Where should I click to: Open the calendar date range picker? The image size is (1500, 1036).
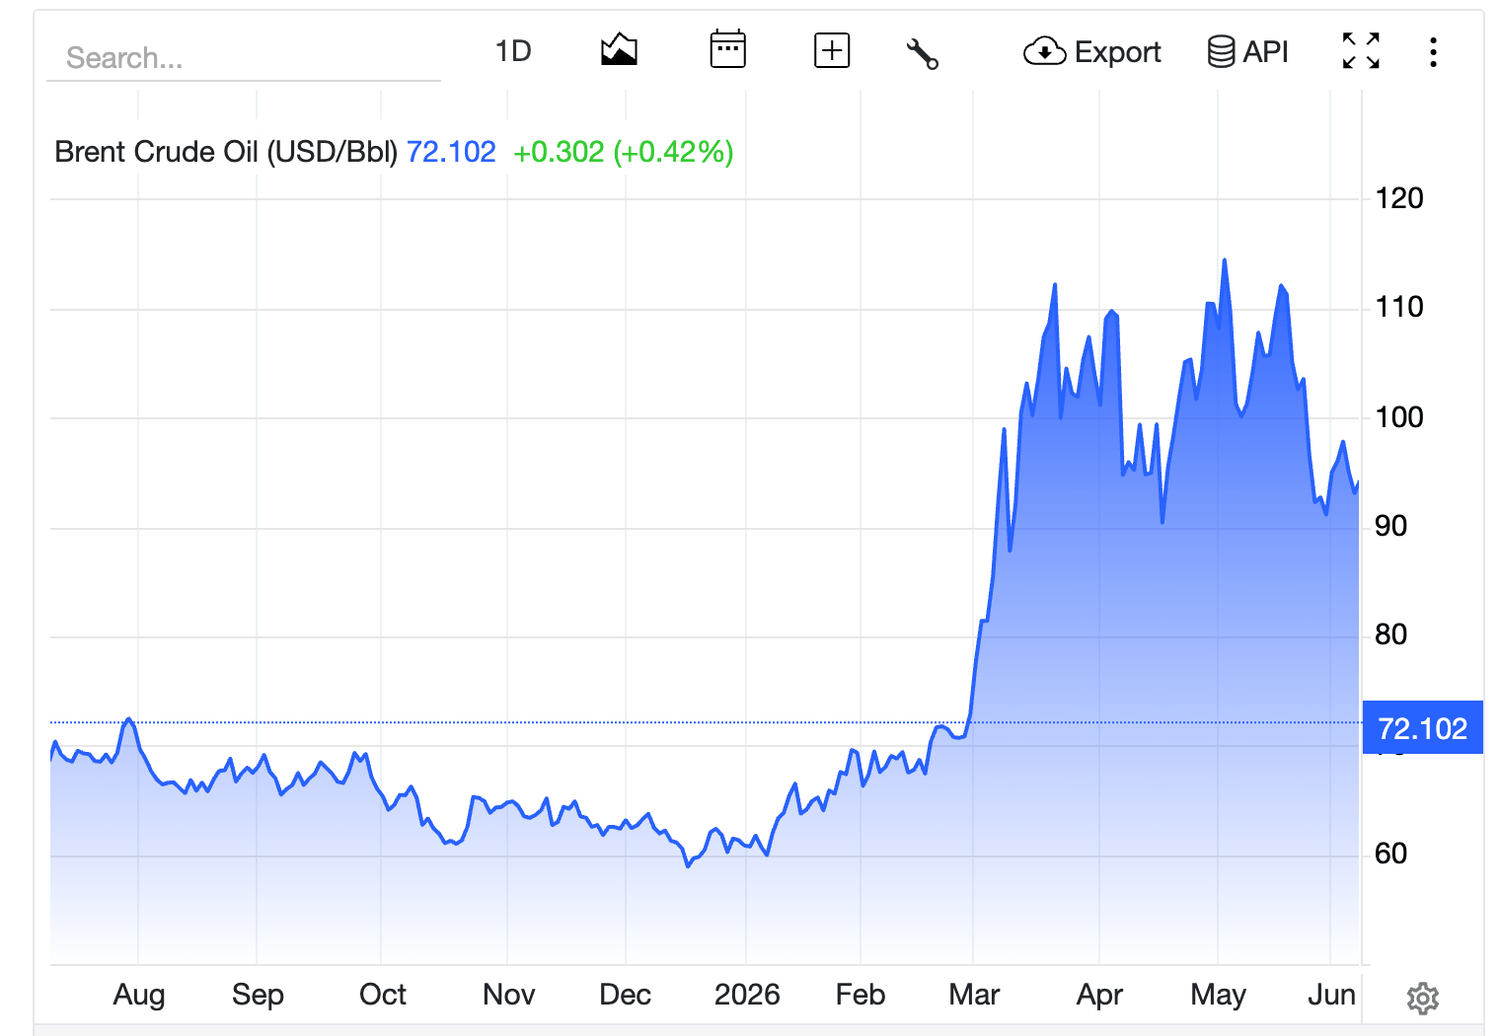[728, 49]
